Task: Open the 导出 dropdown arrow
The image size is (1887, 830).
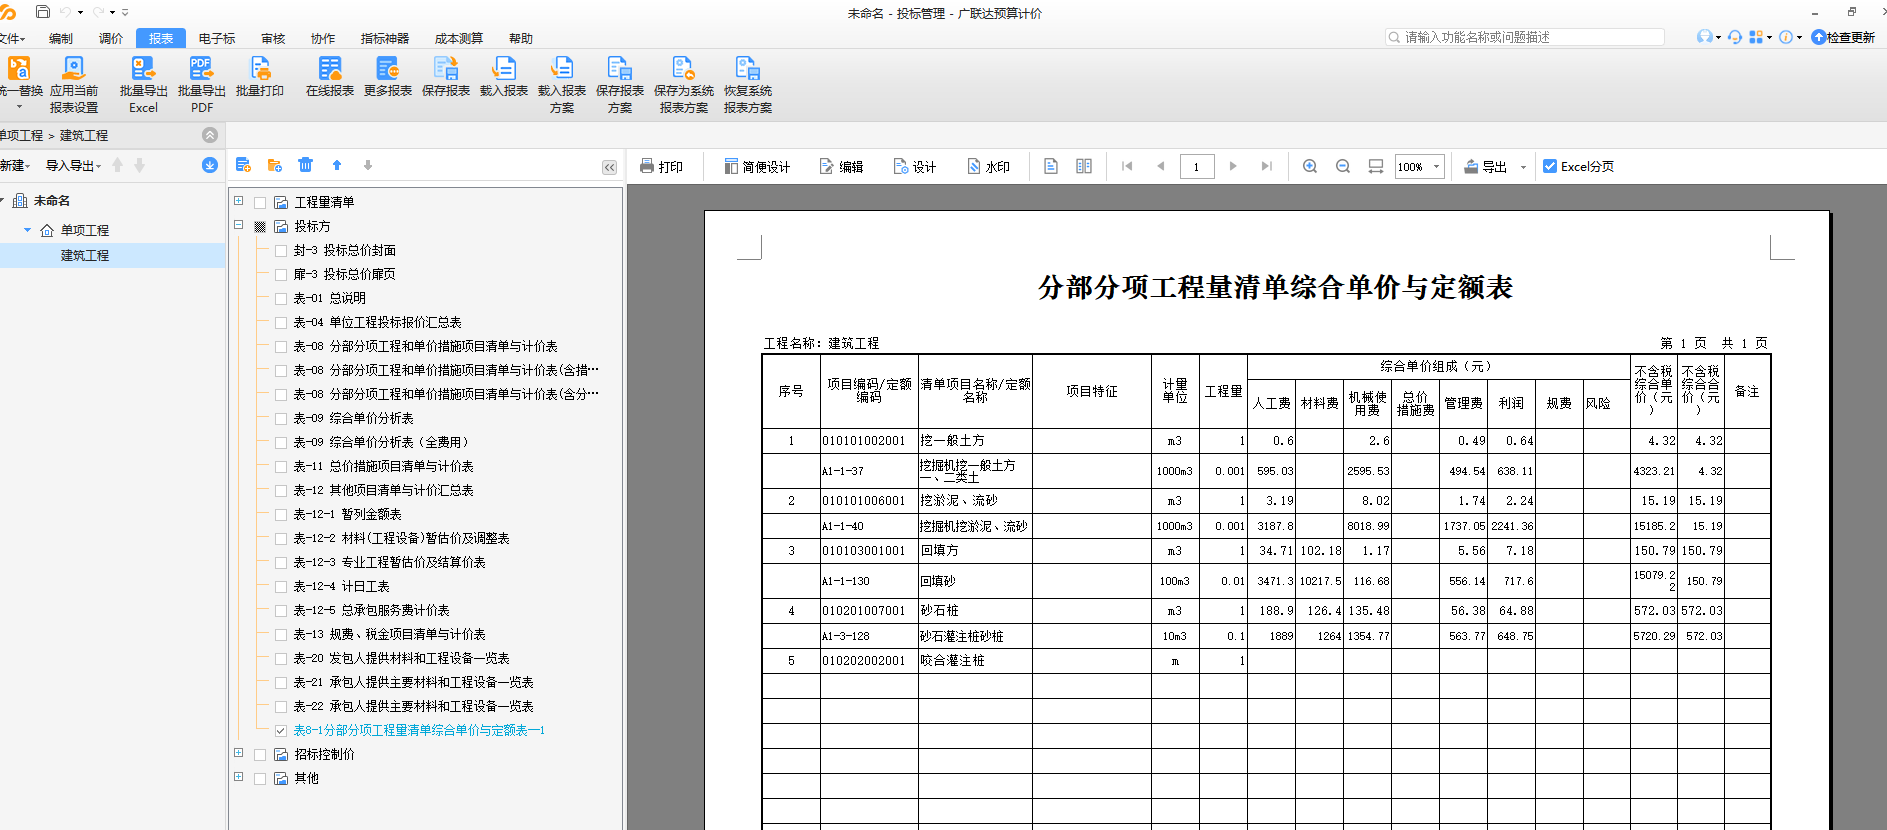Action: 1523,167
